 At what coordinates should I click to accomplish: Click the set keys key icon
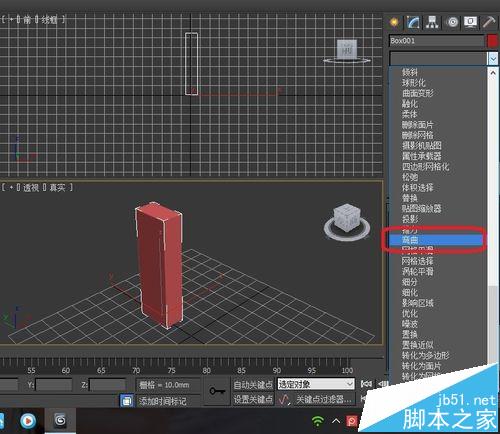(217, 391)
